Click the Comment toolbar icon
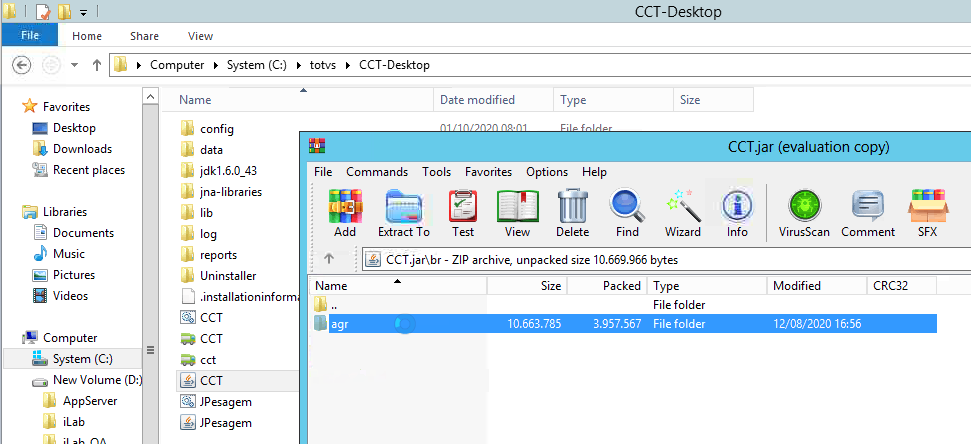The image size is (971, 444). point(868,214)
